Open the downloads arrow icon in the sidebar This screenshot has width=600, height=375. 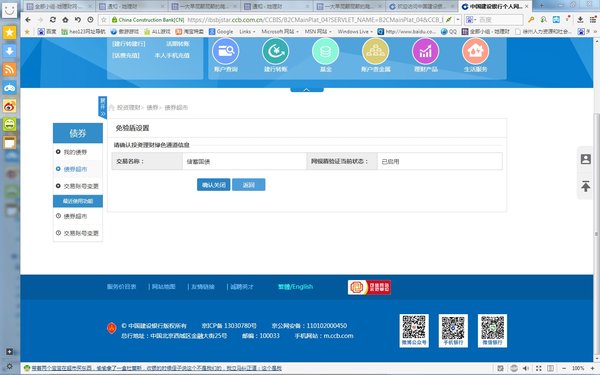coord(10,51)
